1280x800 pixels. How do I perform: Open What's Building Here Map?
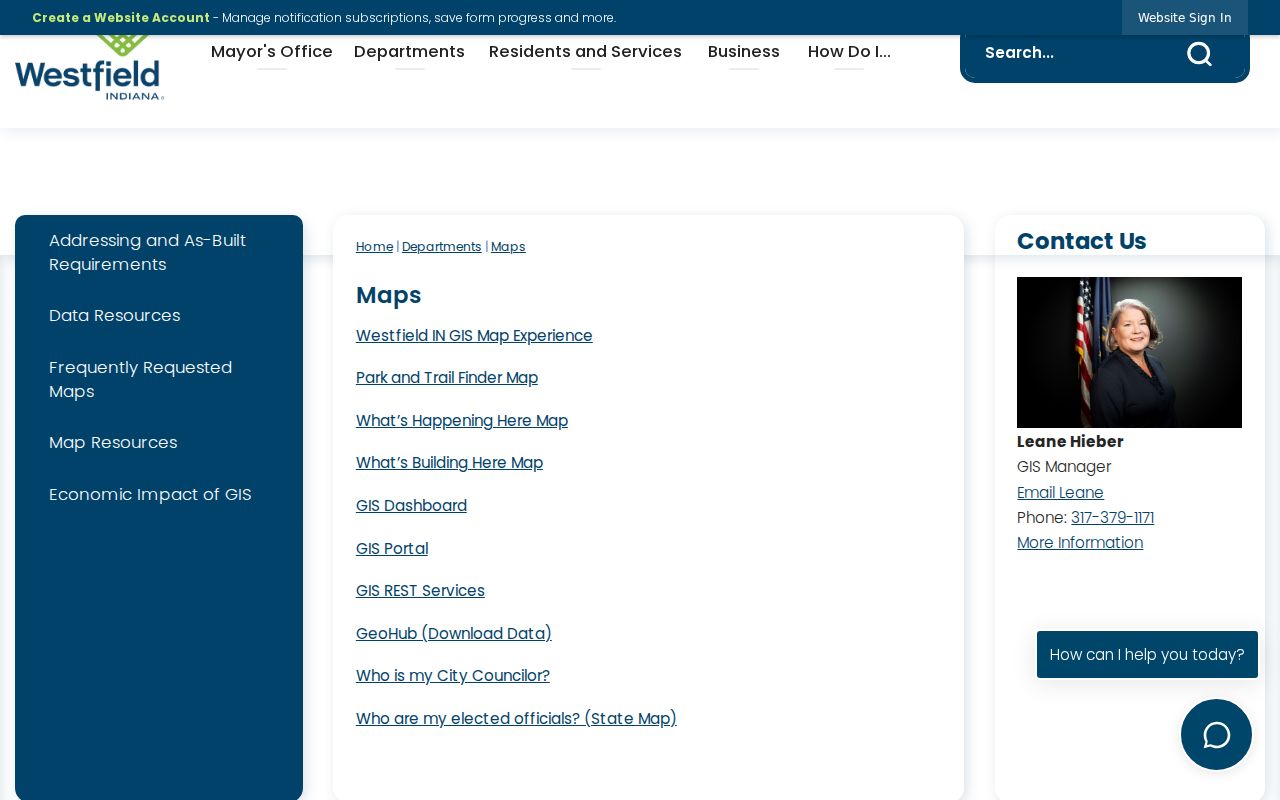449,463
